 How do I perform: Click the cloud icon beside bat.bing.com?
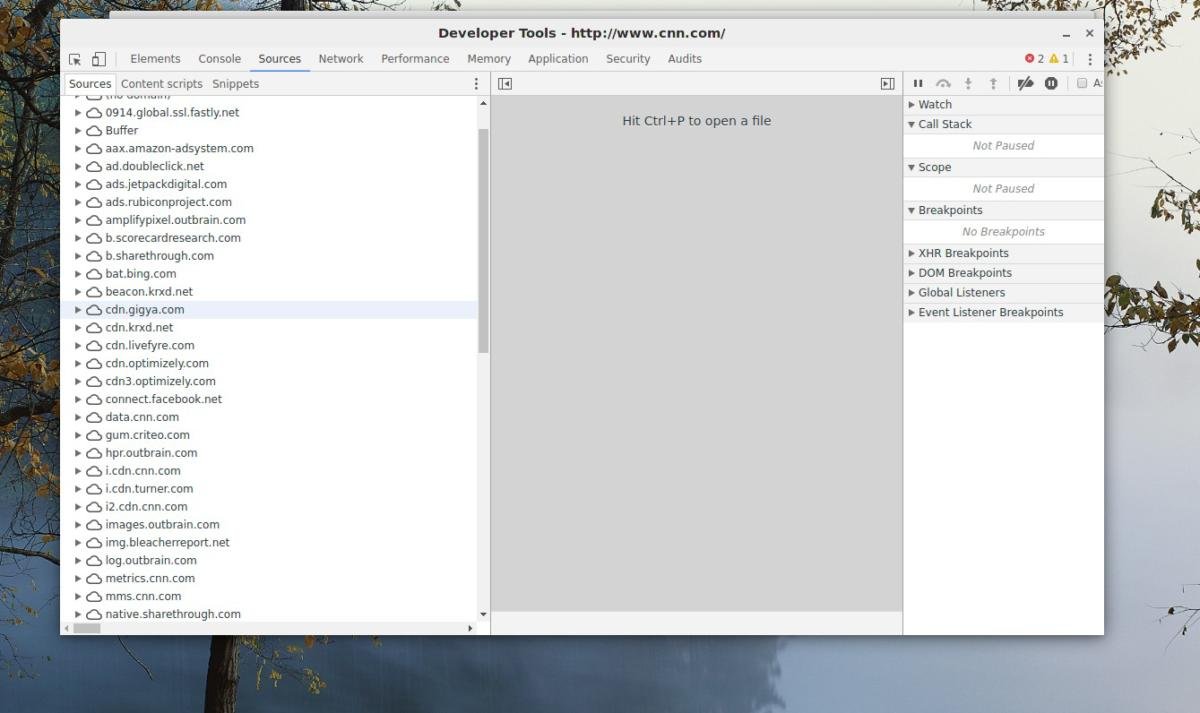click(94, 274)
